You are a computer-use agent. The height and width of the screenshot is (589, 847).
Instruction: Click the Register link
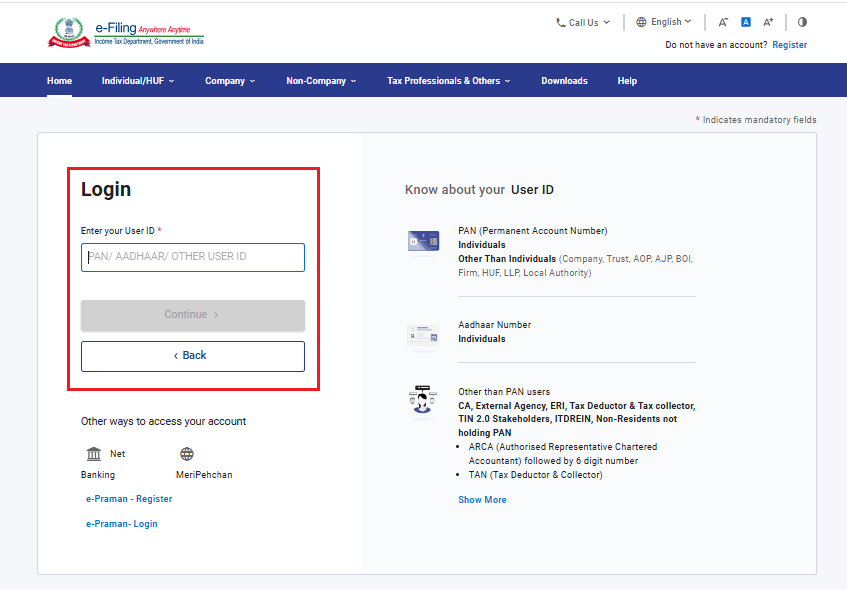click(789, 45)
